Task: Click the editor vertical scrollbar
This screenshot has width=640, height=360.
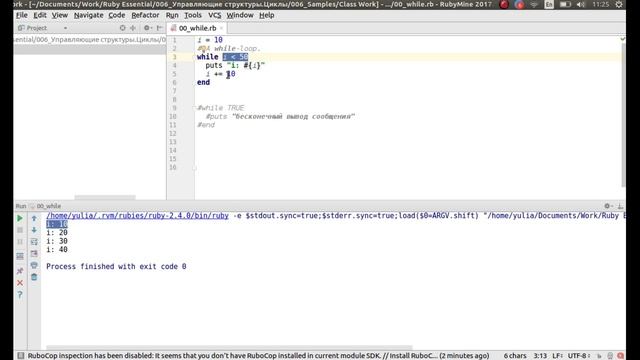Action: click(x=623, y=114)
